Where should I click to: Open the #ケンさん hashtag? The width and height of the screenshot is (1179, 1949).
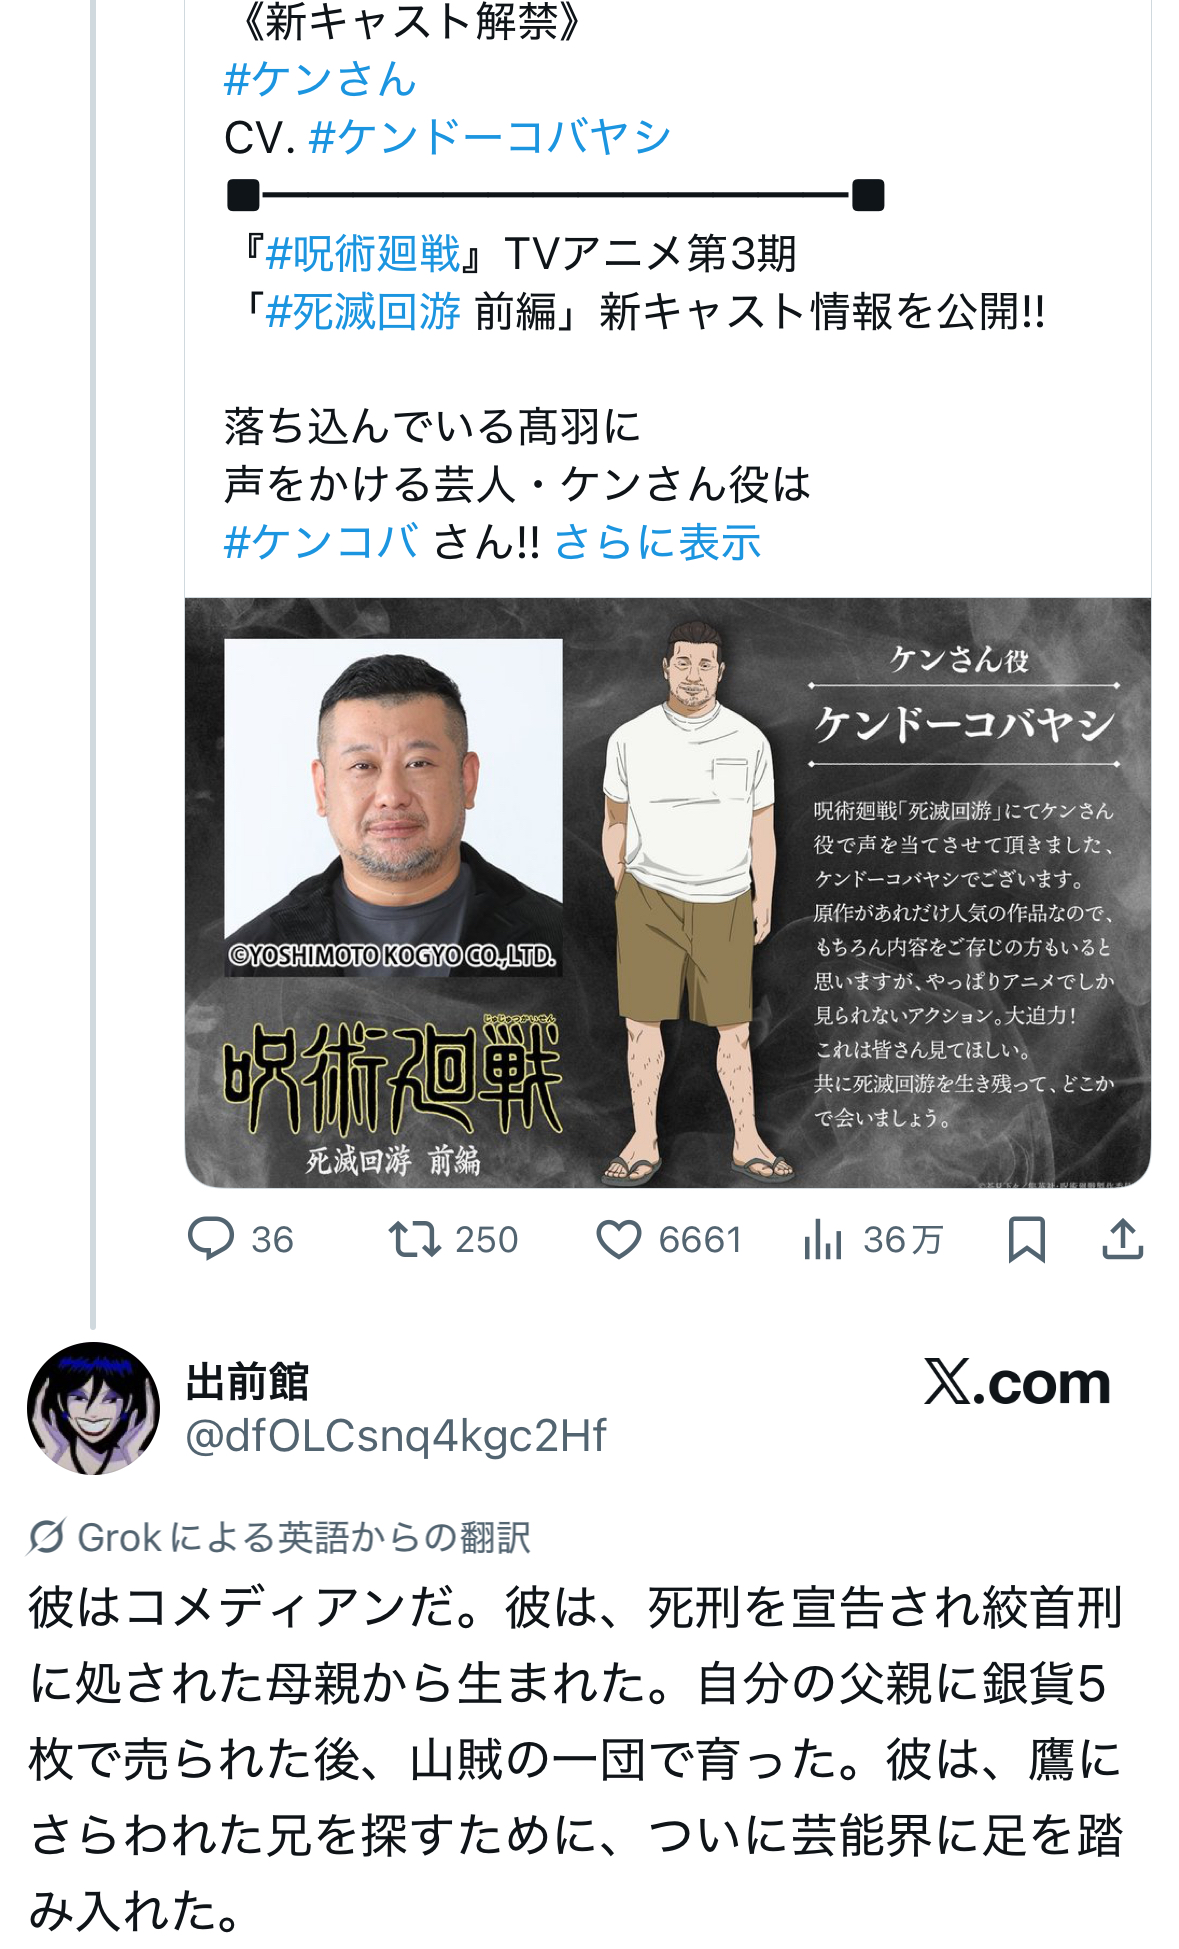pos(320,79)
